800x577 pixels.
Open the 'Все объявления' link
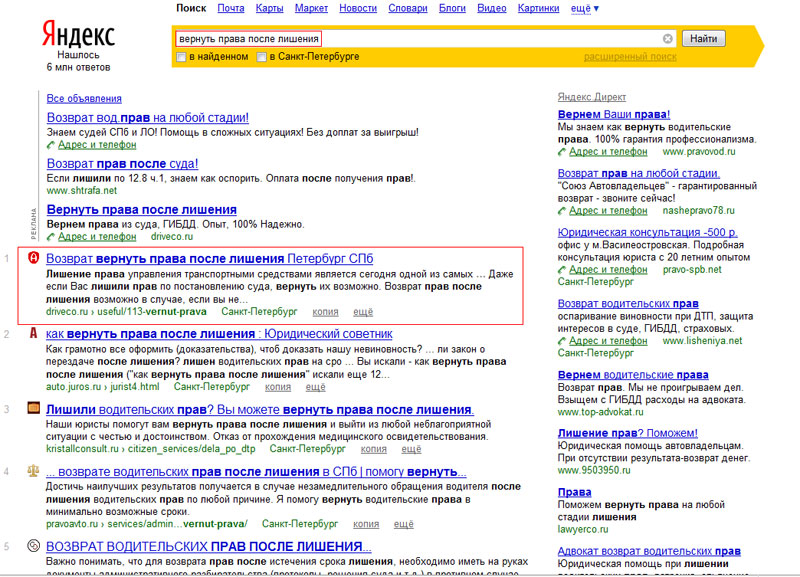click(x=84, y=98)
